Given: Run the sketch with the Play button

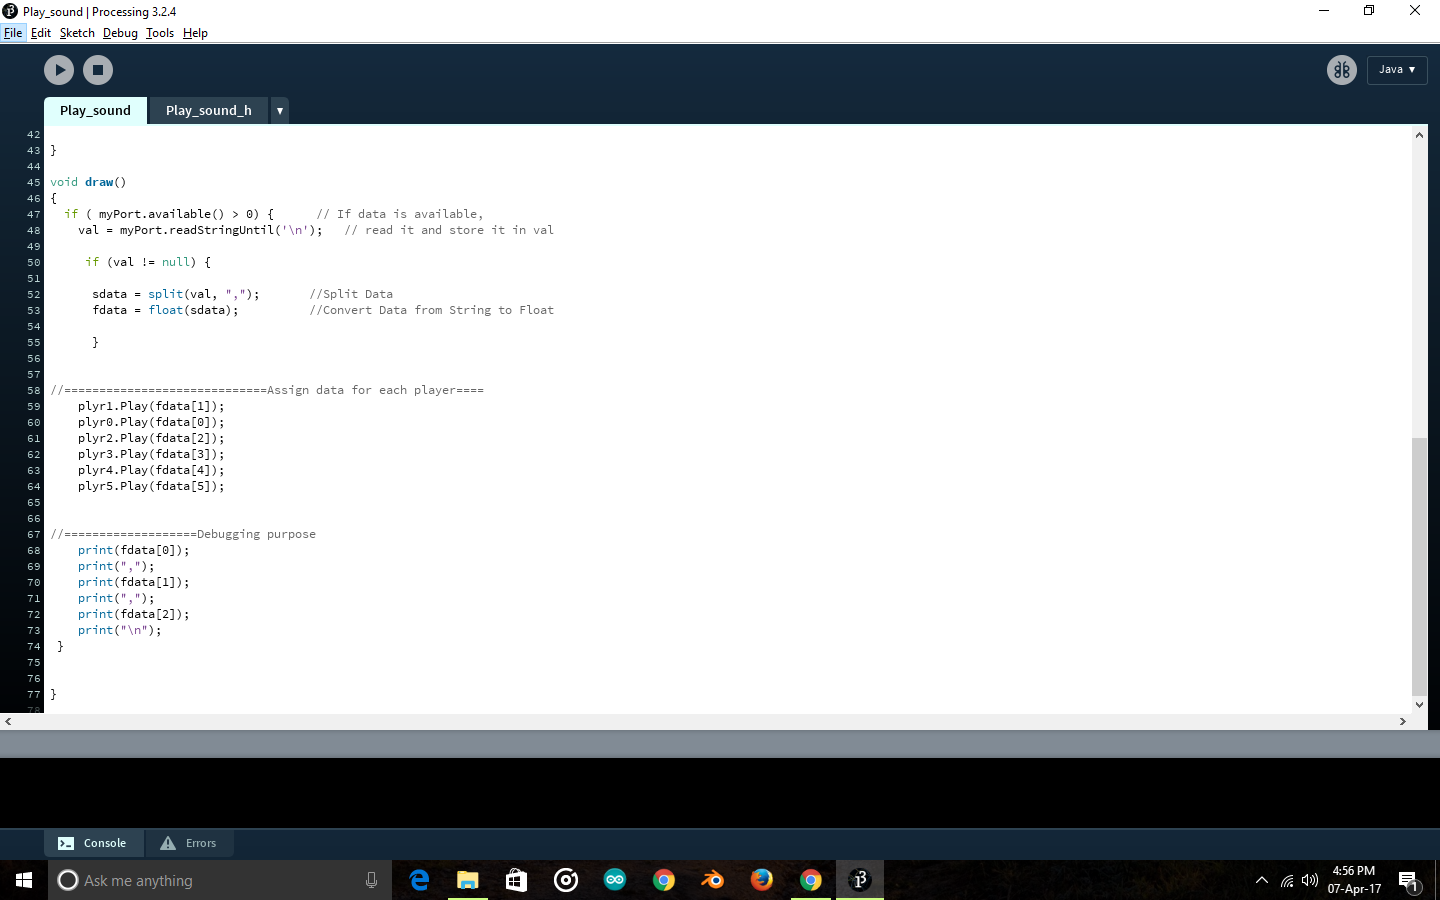Looking at the screenshot, I should [59, 70].
